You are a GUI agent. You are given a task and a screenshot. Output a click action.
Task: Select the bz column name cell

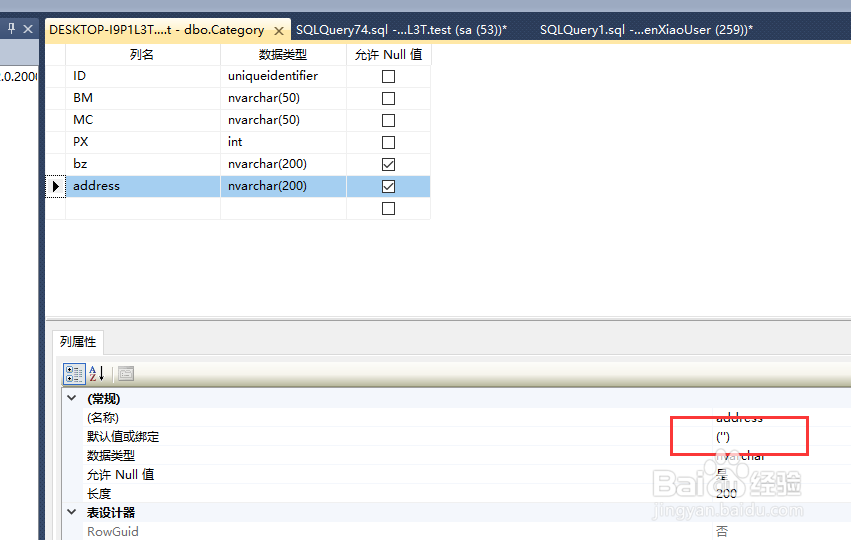click(x=143, y=164)
